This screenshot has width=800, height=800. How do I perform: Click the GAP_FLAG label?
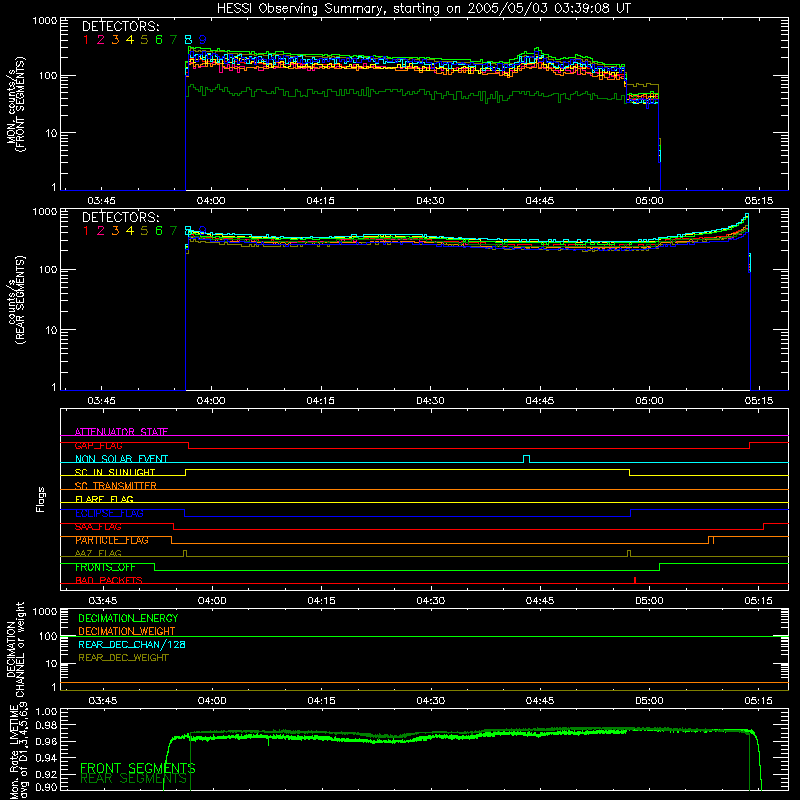98,445
